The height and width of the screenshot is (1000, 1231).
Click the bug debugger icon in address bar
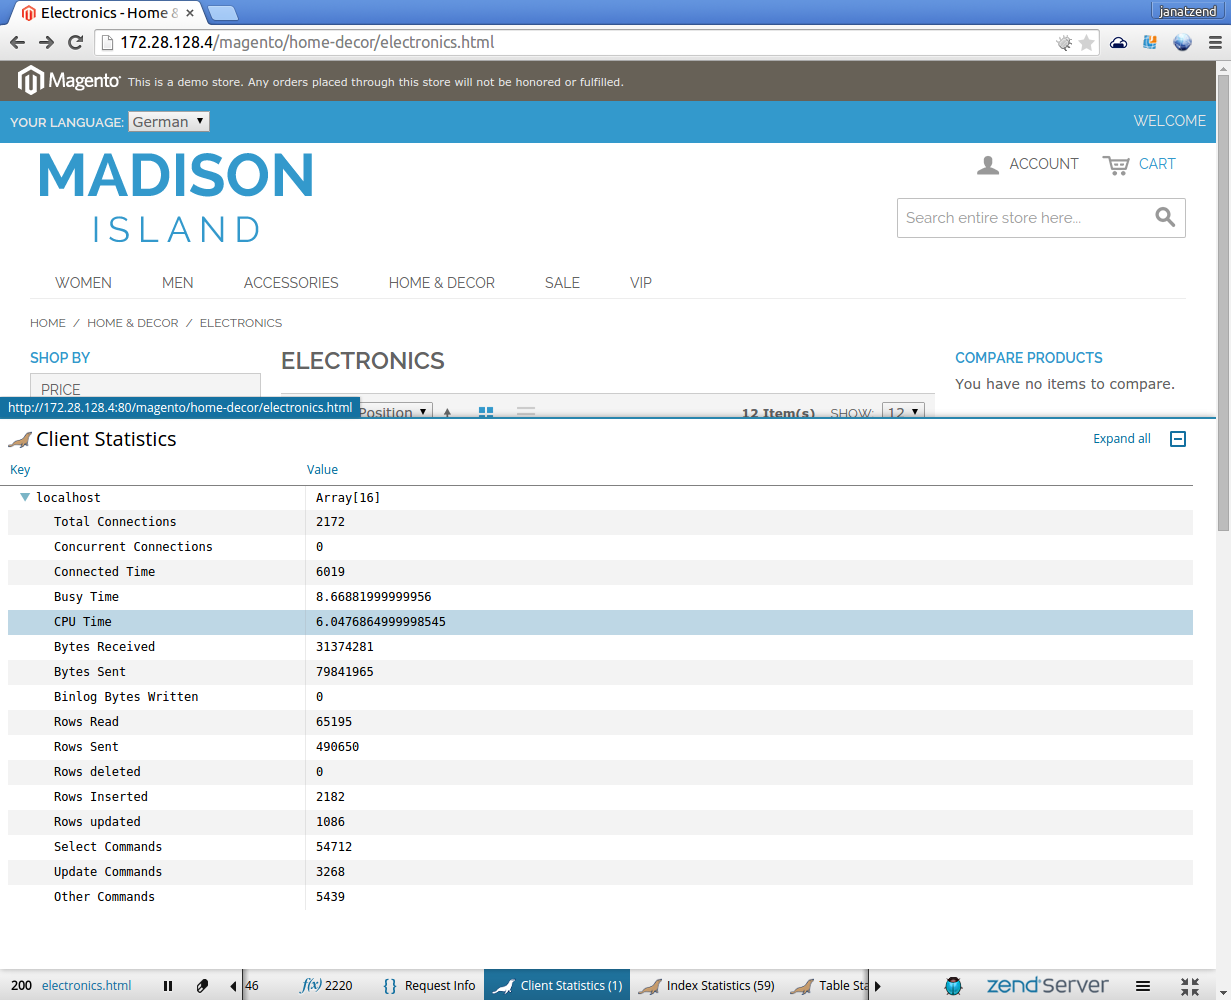click(x=1064, y=43)
